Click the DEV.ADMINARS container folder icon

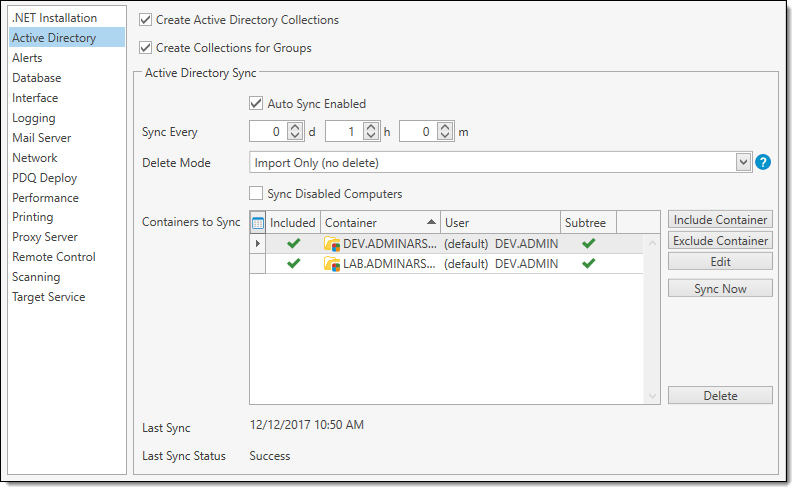point(332,244)
